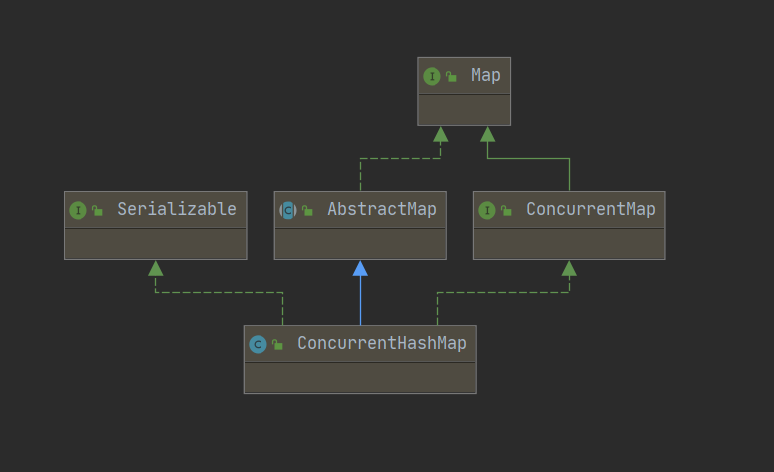Select the ConcurrentHashMap node label
The image size is (774, 472).
(x=382, y=343)
